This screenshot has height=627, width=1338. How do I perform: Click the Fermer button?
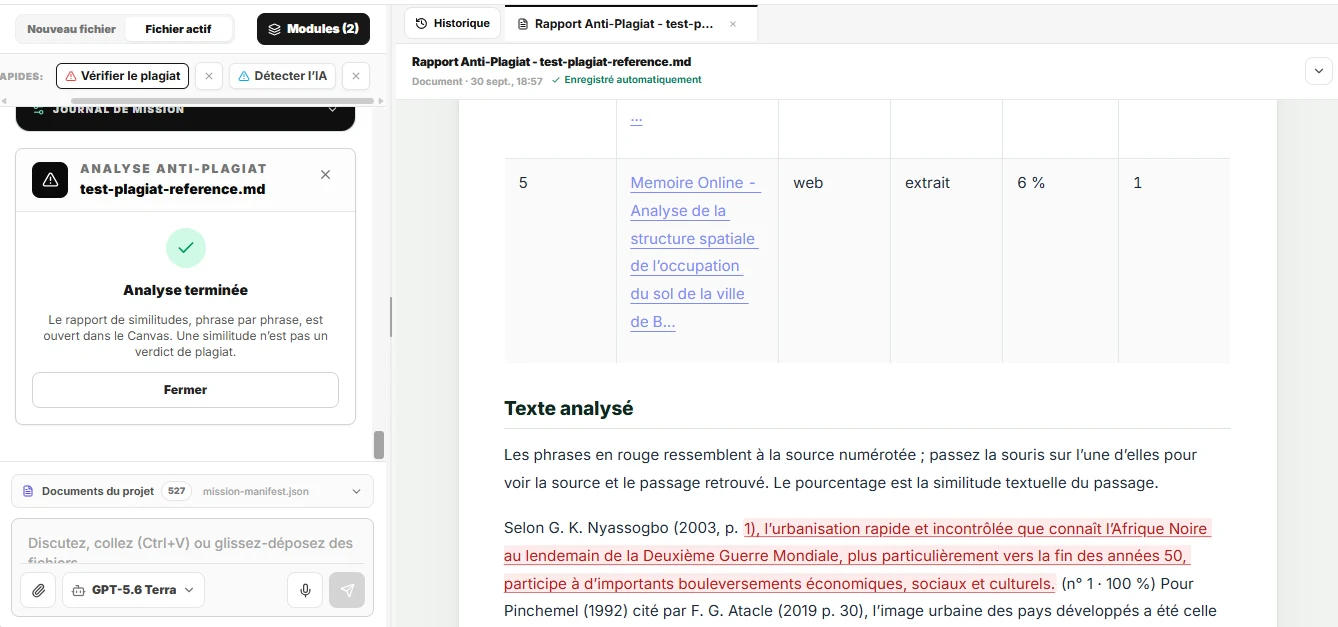click(185, 390)
